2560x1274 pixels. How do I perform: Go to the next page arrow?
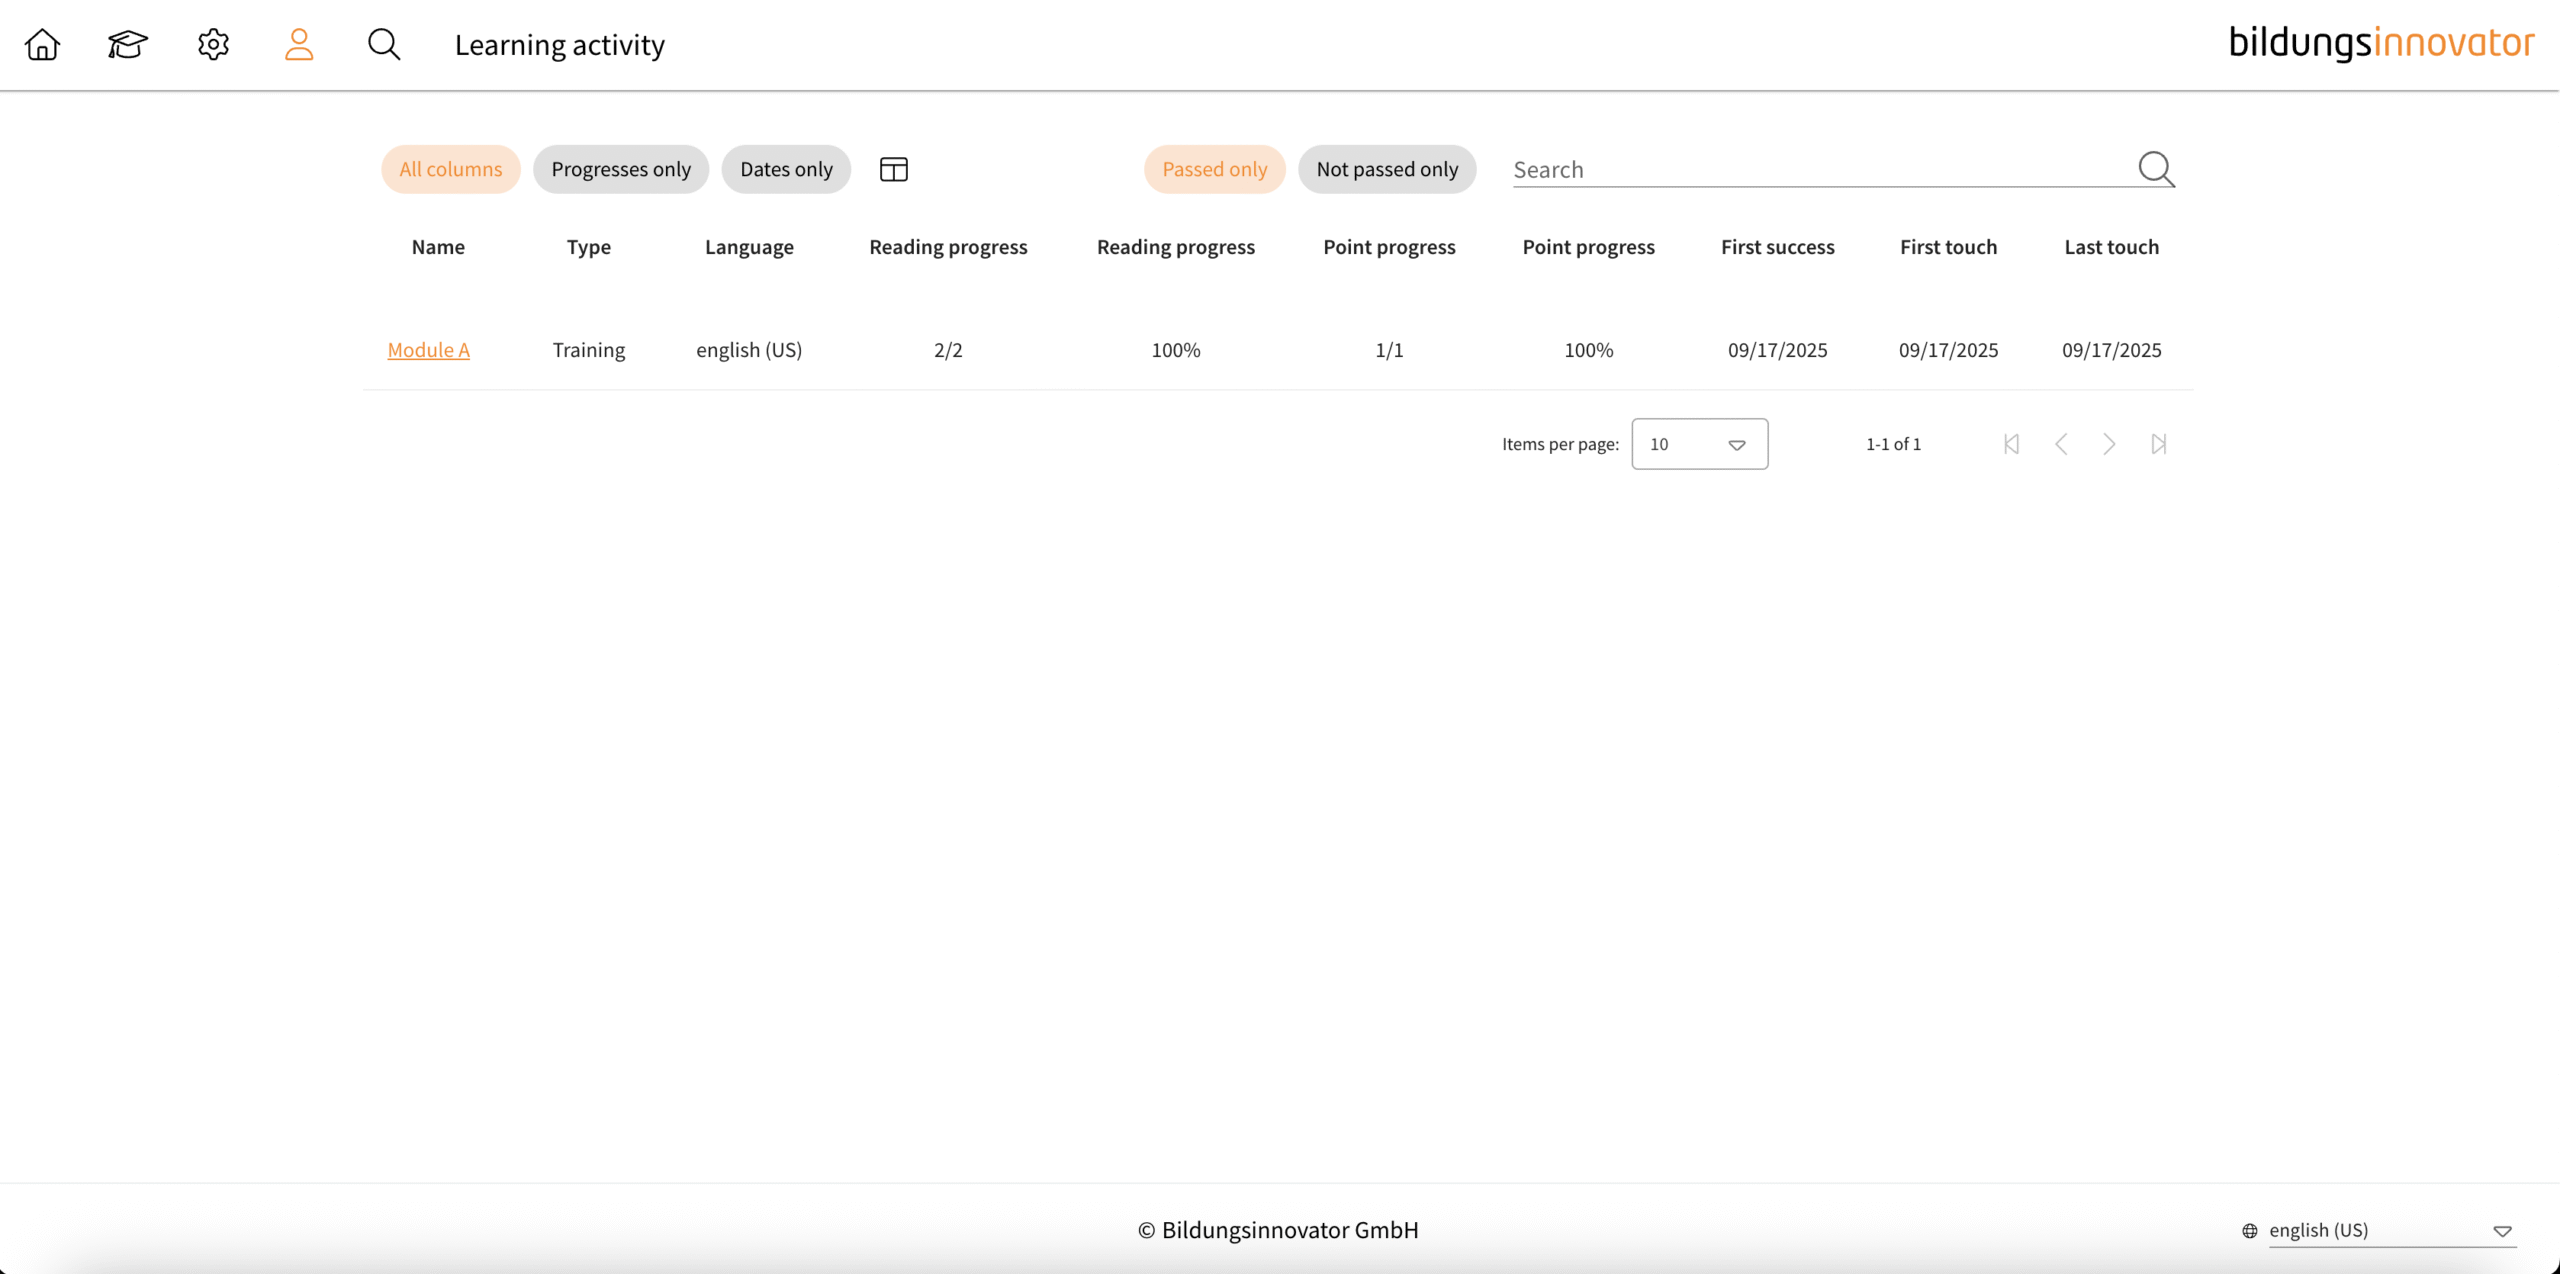pos(2109,444)
